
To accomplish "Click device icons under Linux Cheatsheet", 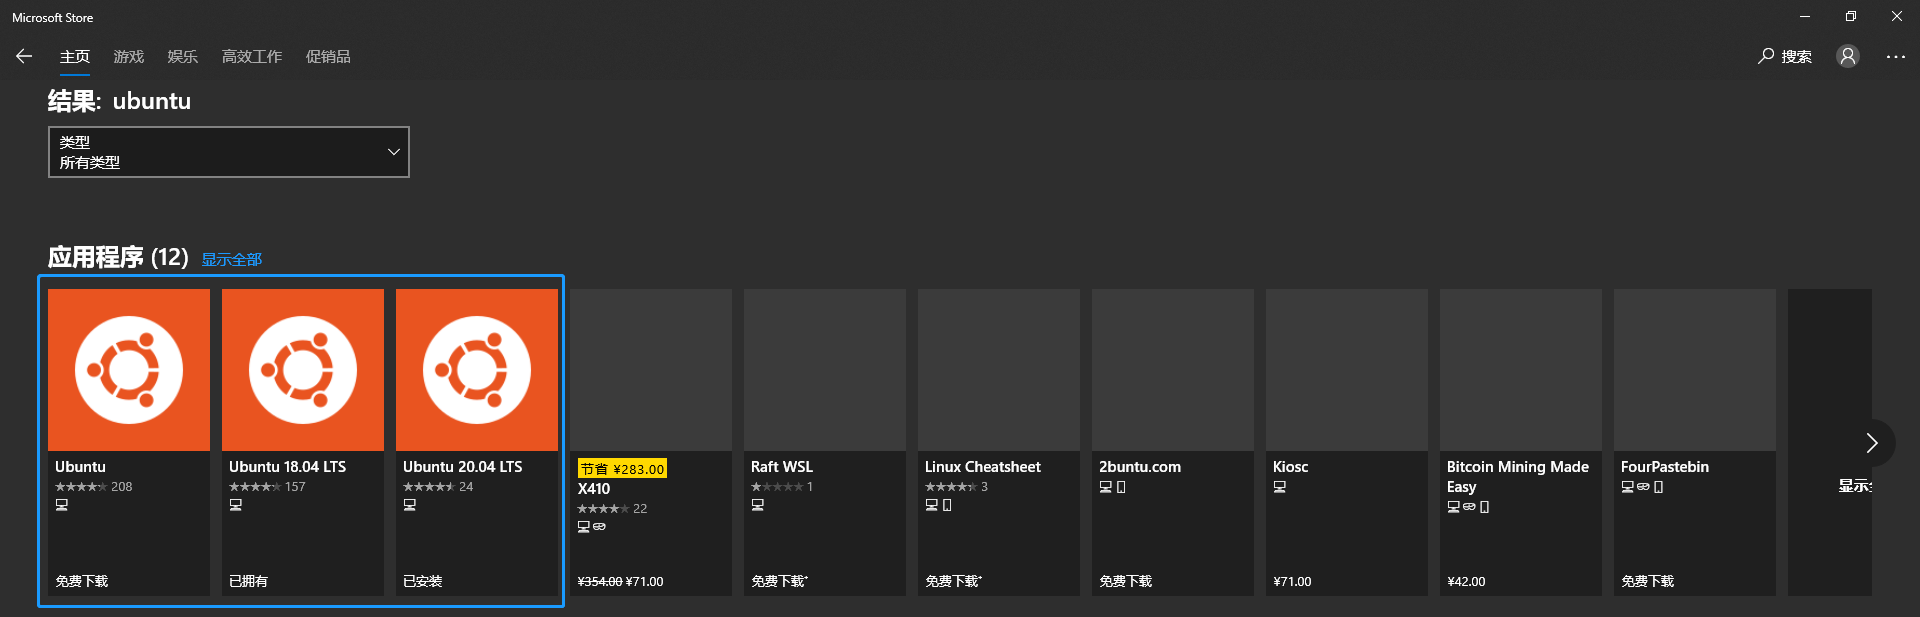I will pyautogui.click(x=939, y=505).
